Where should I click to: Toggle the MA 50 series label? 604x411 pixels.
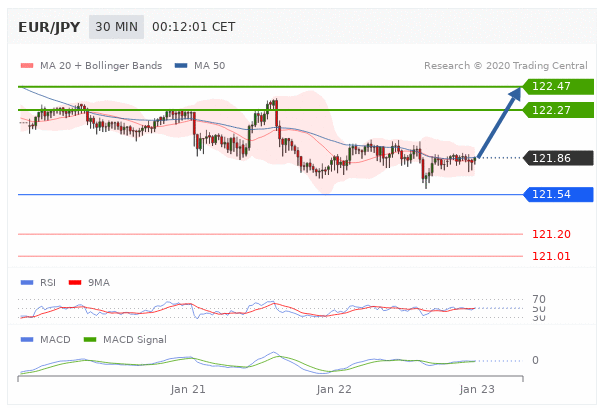point(209,66)
